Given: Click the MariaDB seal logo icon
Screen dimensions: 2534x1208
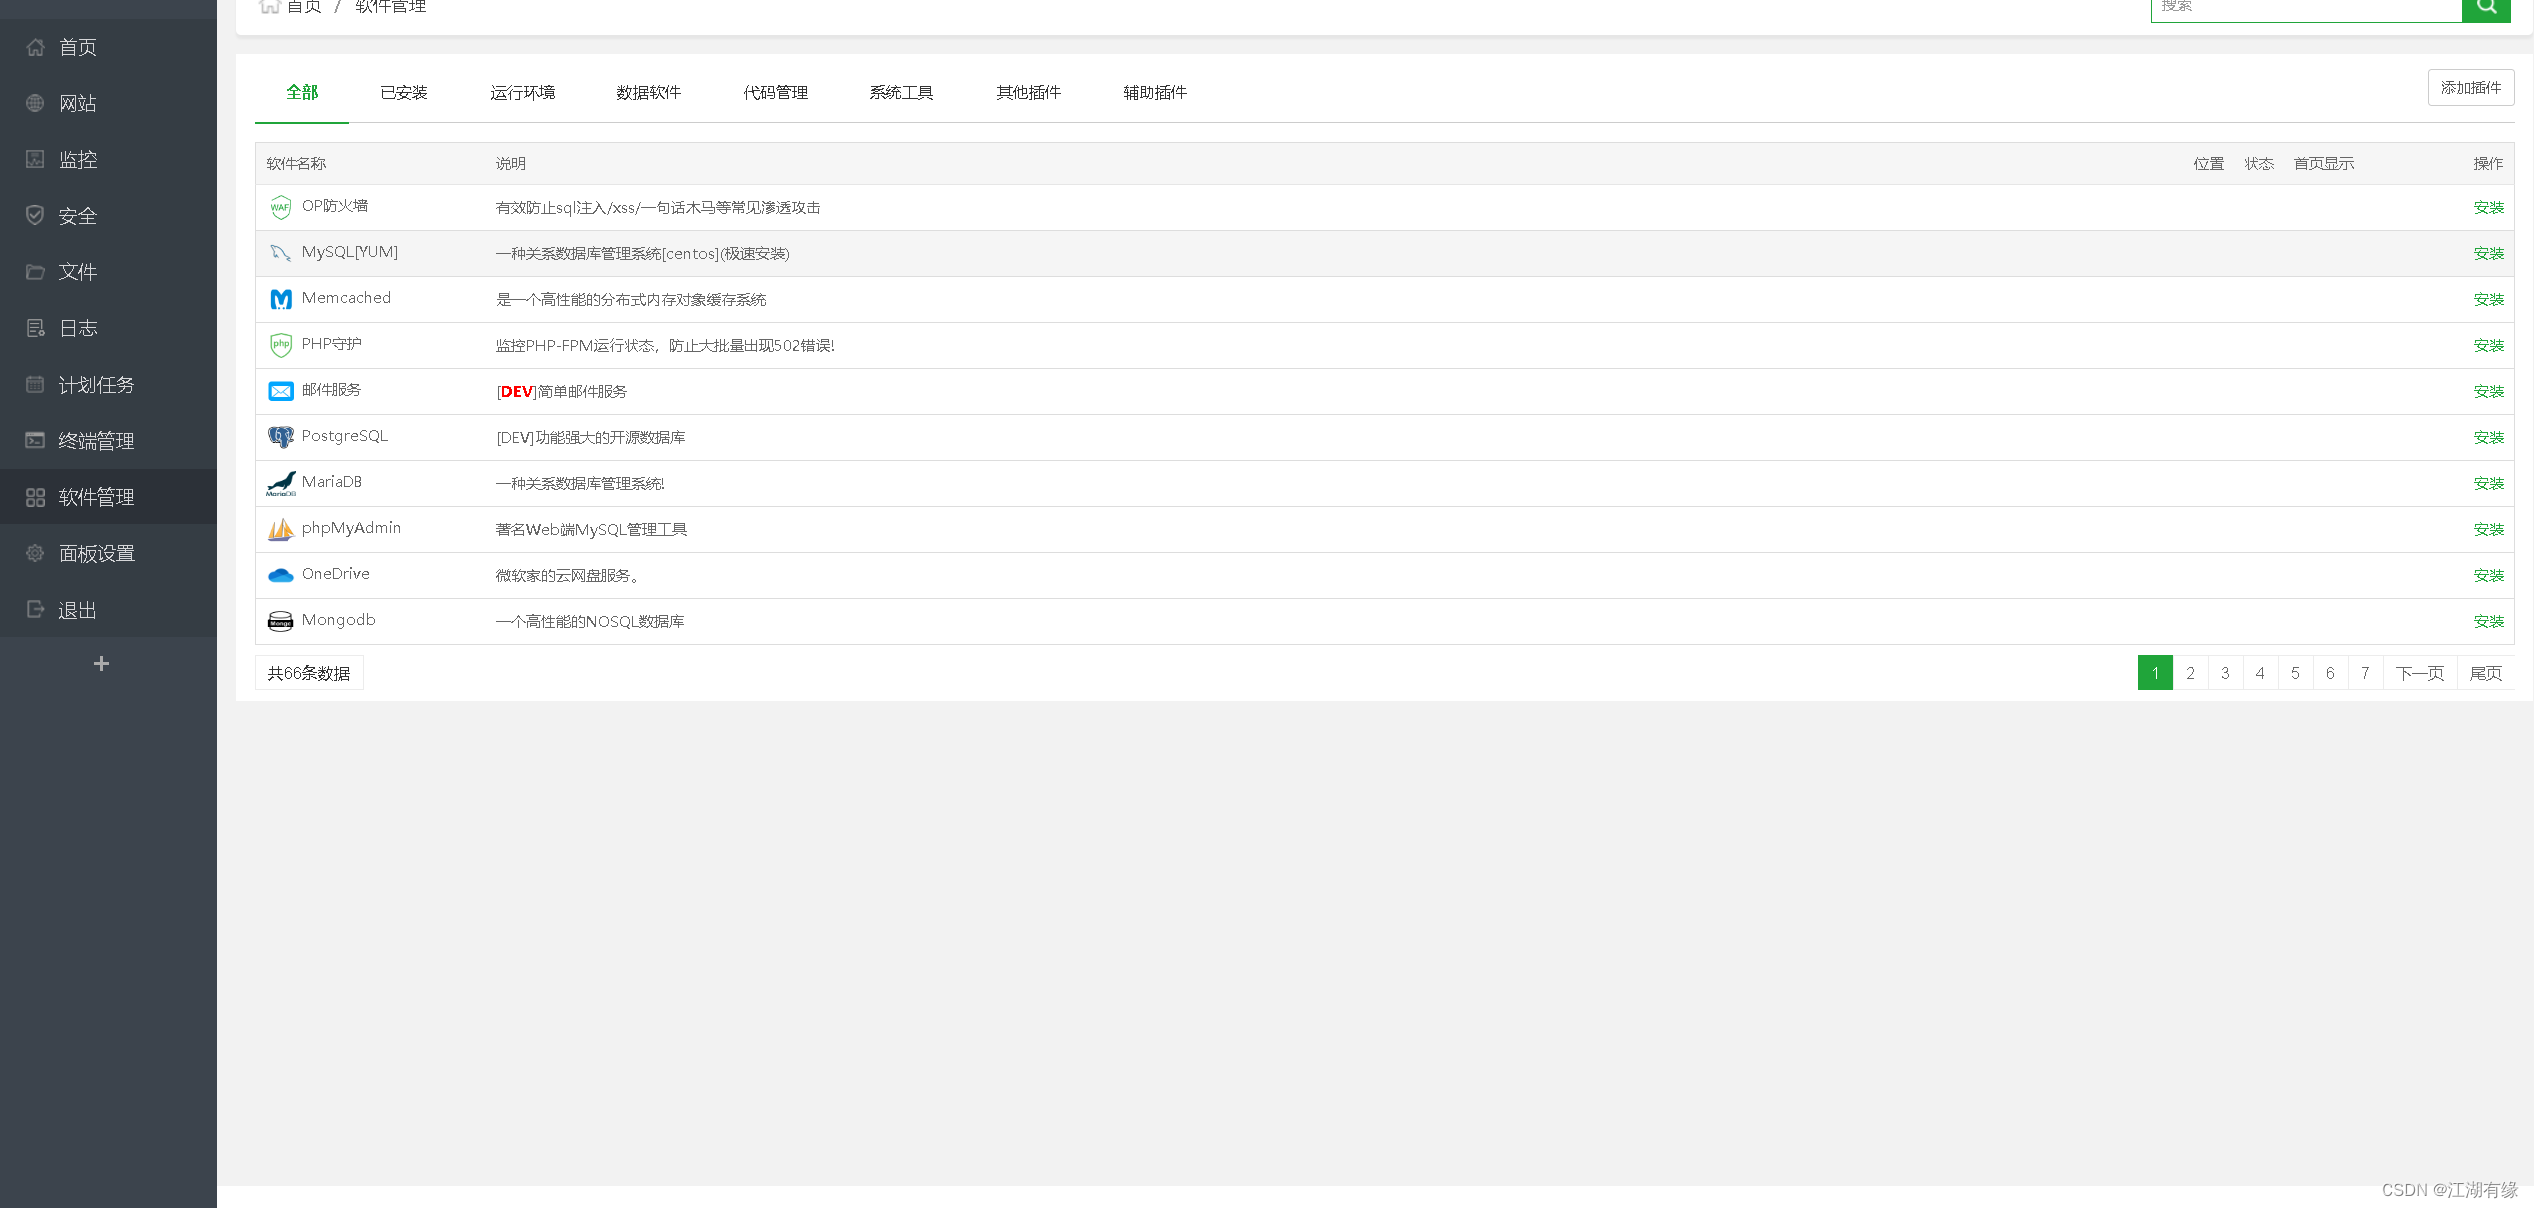Looking at the screenshot, I should click(x=281, y=483).
